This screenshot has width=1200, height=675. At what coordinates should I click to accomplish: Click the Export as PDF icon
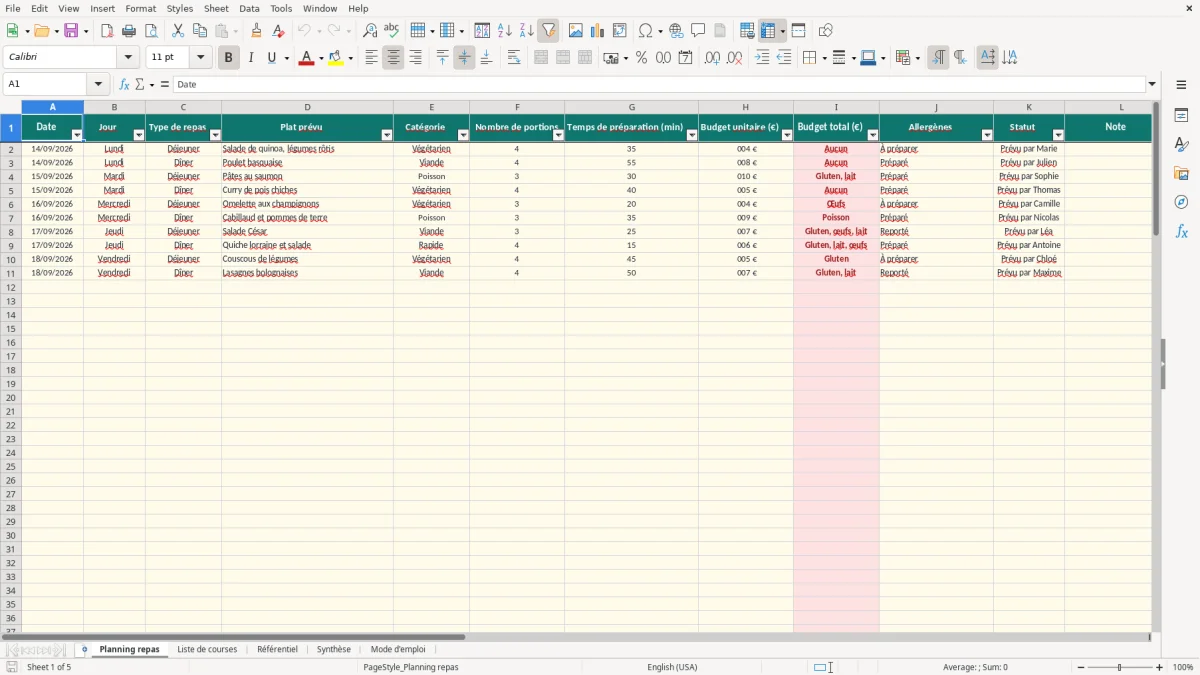pyautogui.click(x=107, y=31)
